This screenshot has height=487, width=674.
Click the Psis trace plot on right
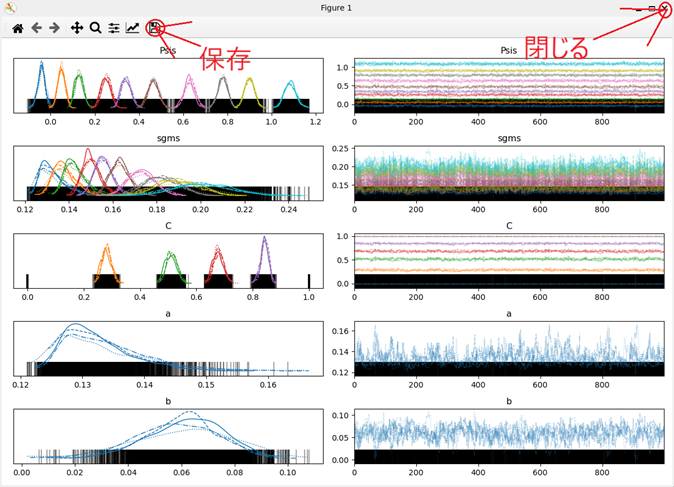pyautogui.click(x=510, y=85)
